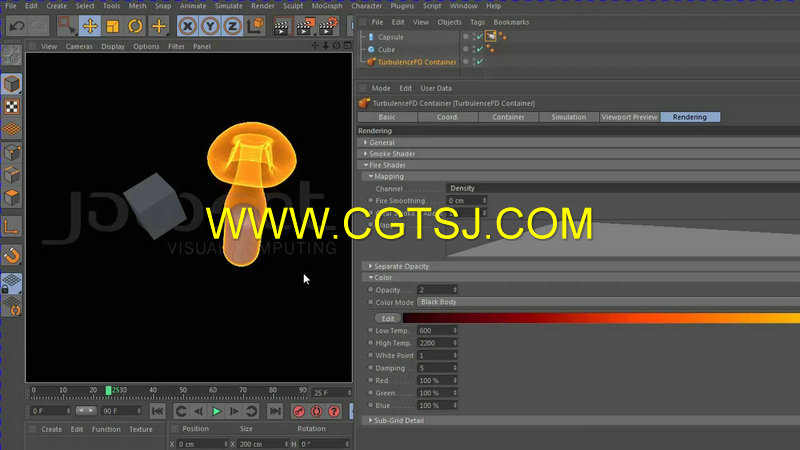Switch to Container tab
The height and width of the screenshot is (450, 800).
click(x=508, y=117)
